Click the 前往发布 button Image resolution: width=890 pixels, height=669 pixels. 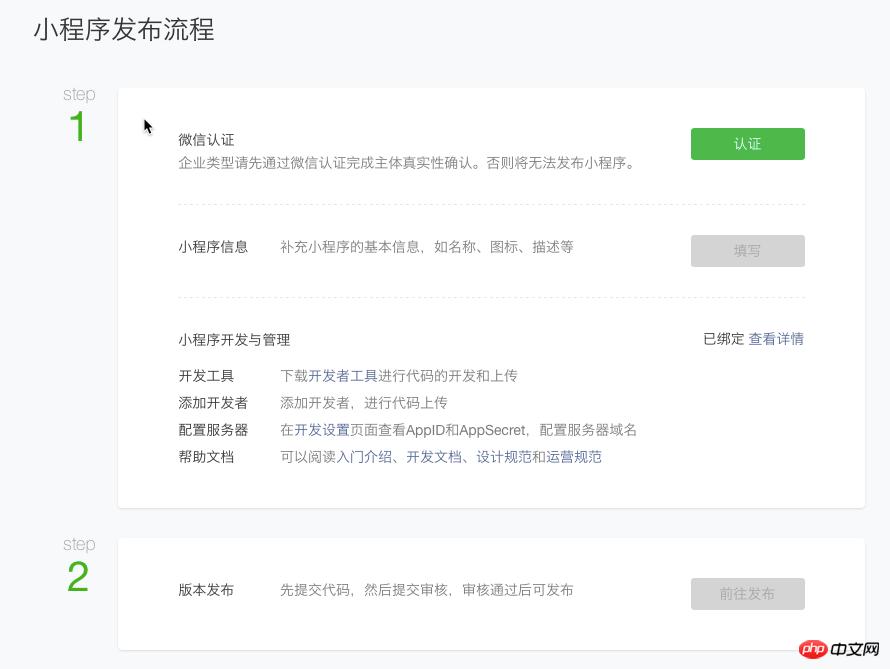(x=747, y=594)
